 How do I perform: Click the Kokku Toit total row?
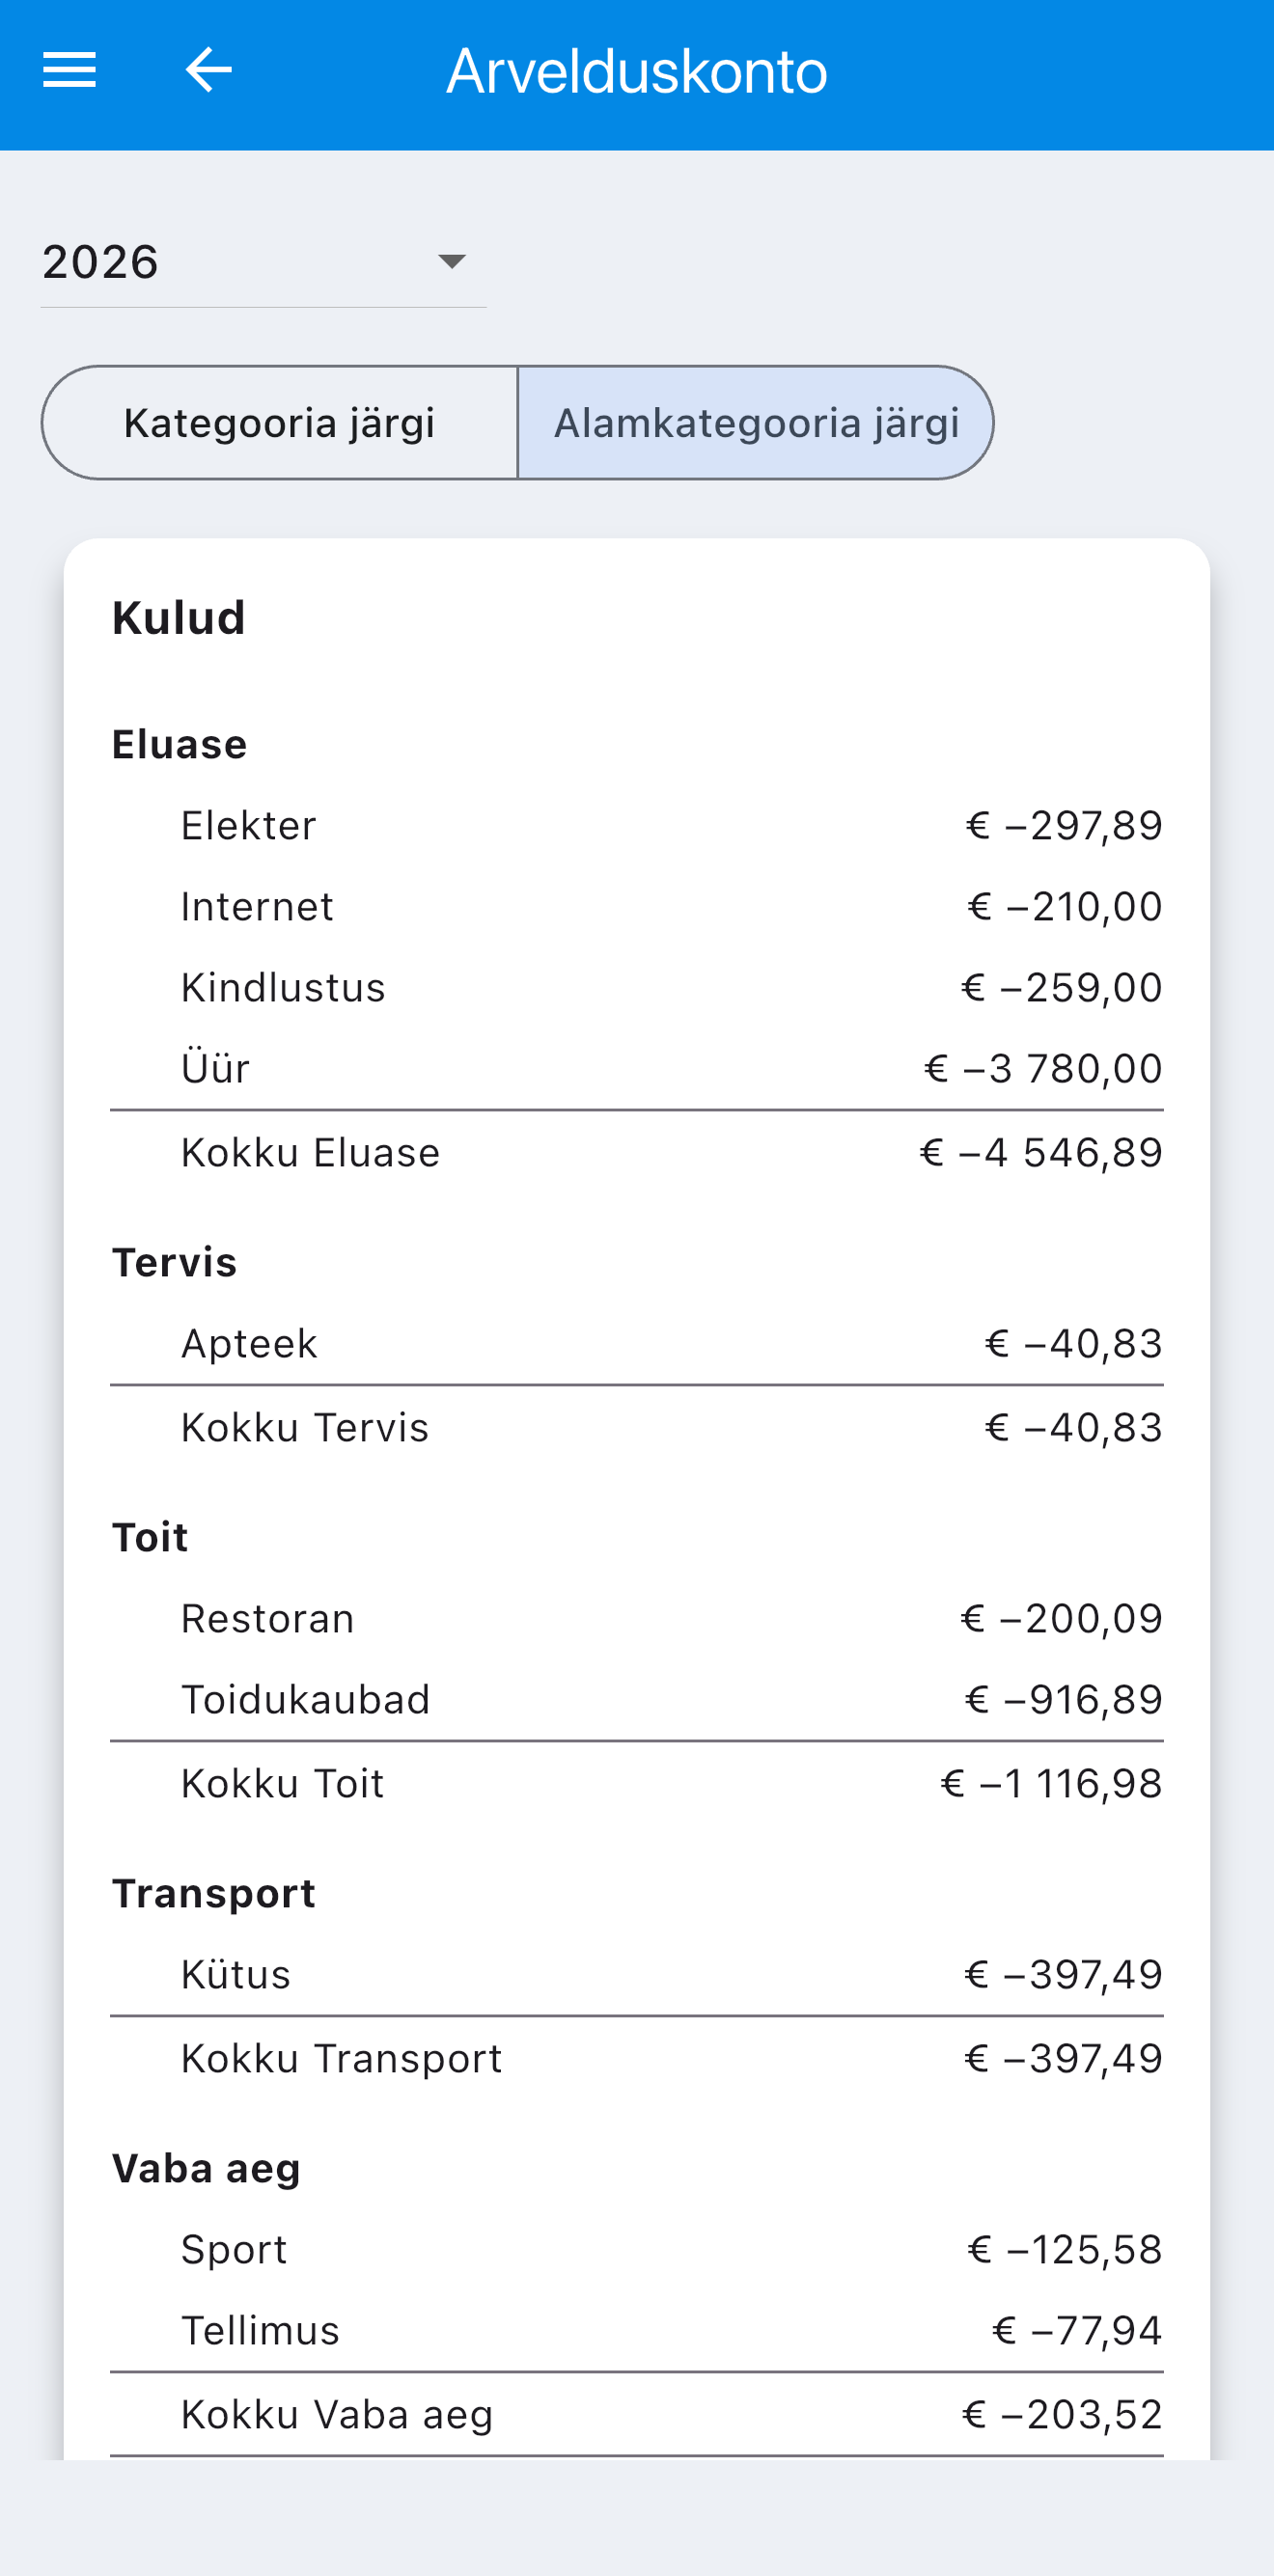(637, 1784)
